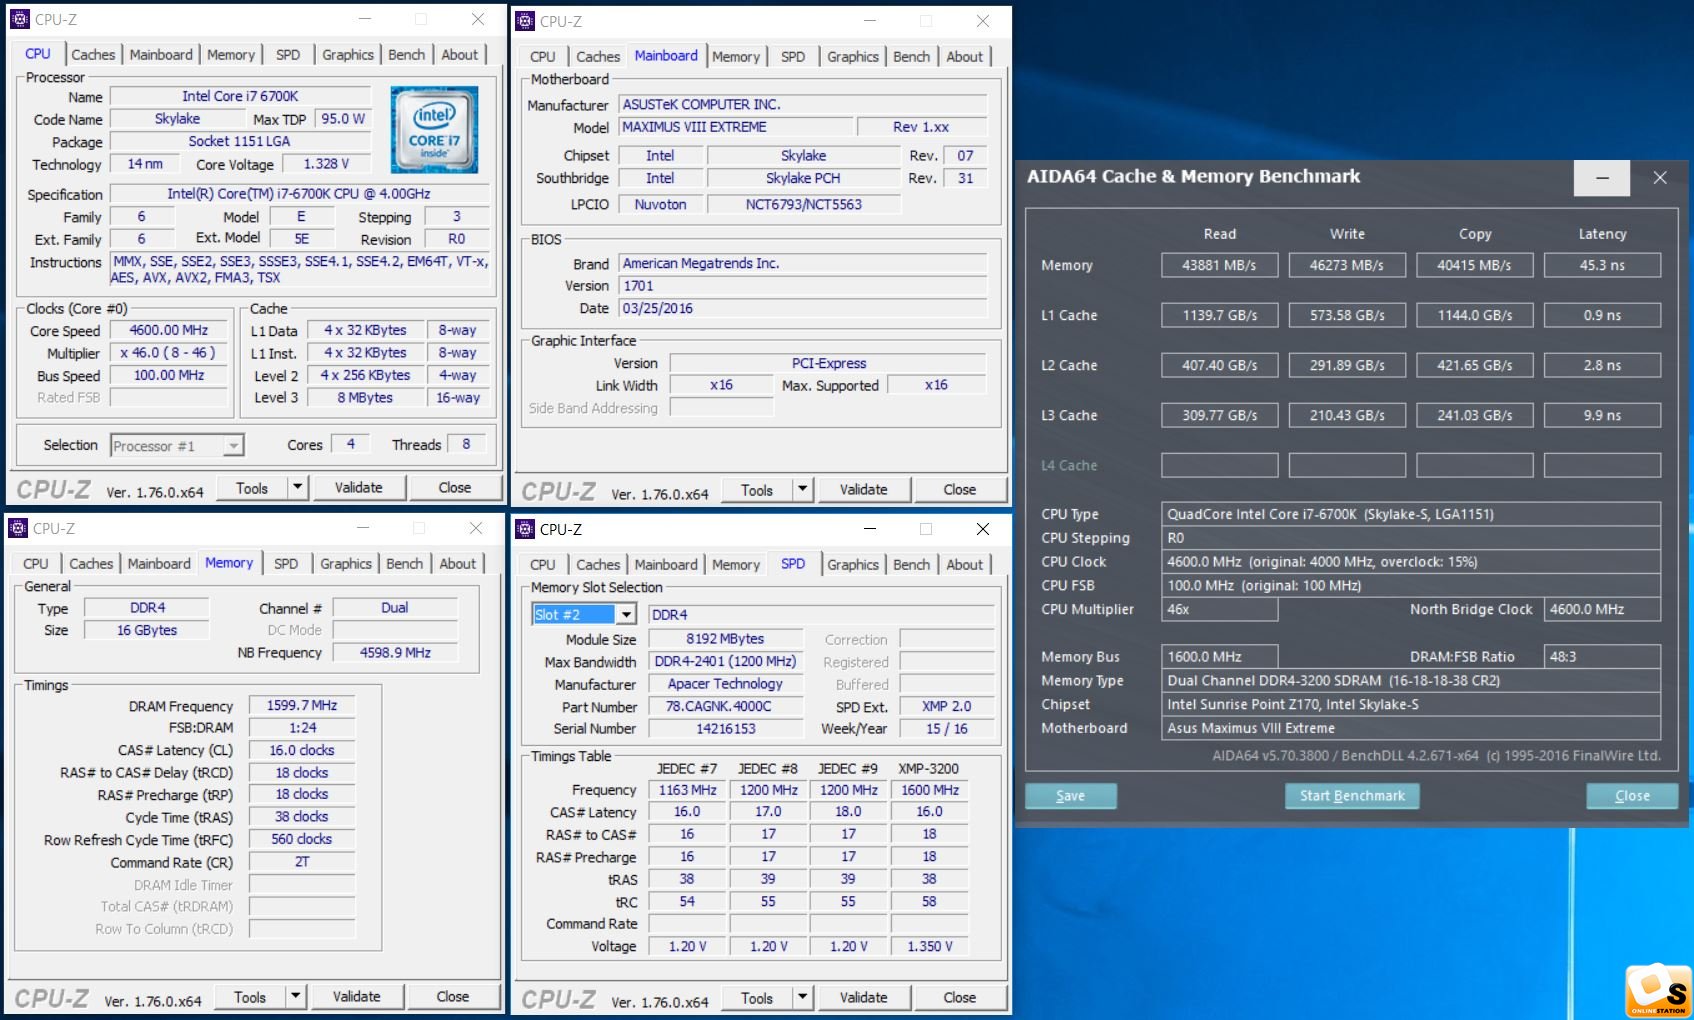Viewport: 1694px width, 1020px height.
Task: Click Memory Latency value 45.3 ns
Action: click(x=1603, y=265)
